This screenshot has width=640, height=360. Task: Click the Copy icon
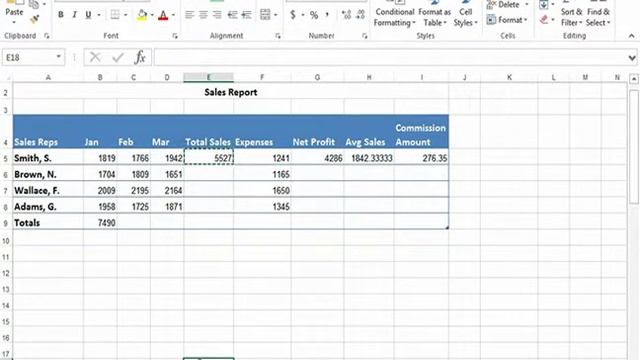(x=34, y=4)
